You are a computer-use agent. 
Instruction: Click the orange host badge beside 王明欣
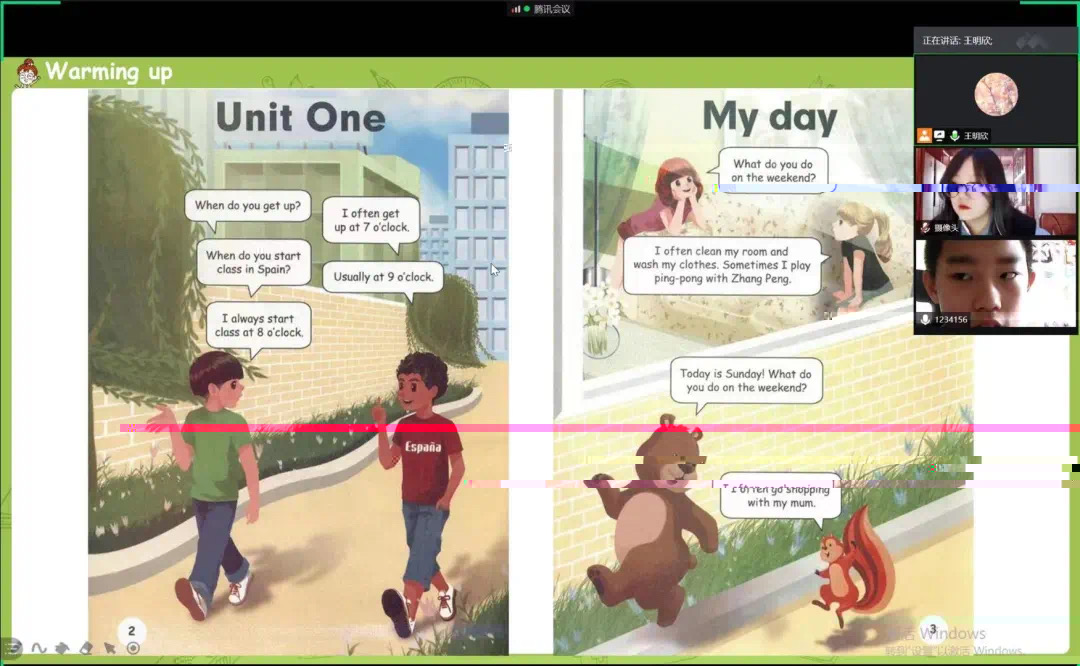924,136
